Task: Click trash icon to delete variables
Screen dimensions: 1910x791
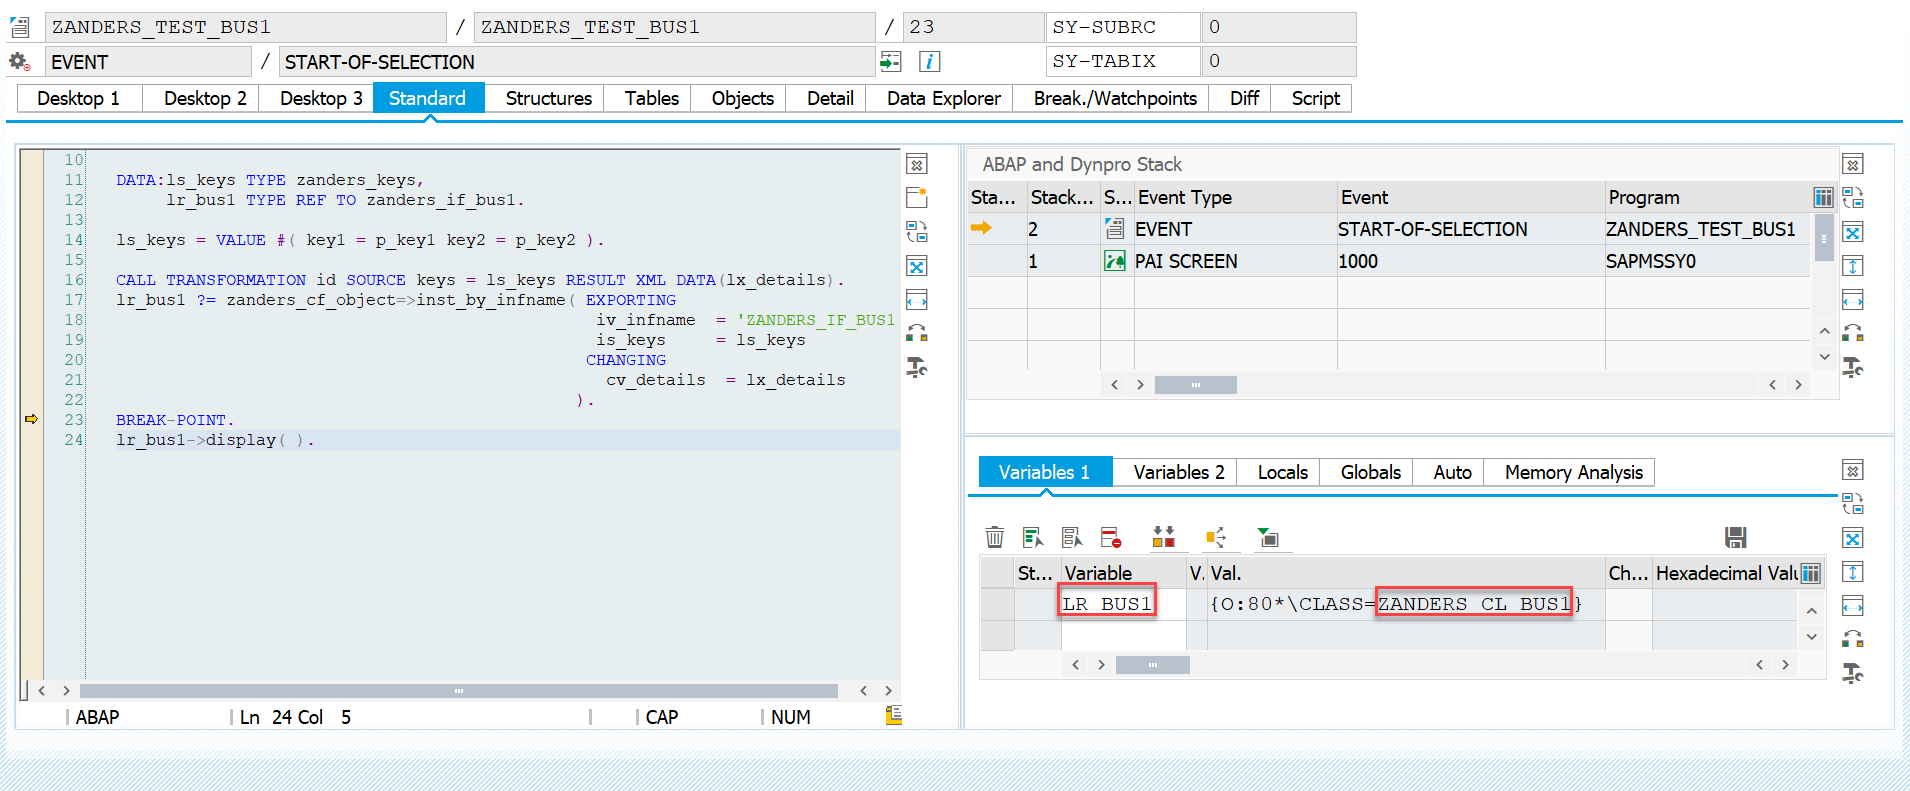Action: click(994, 537)
